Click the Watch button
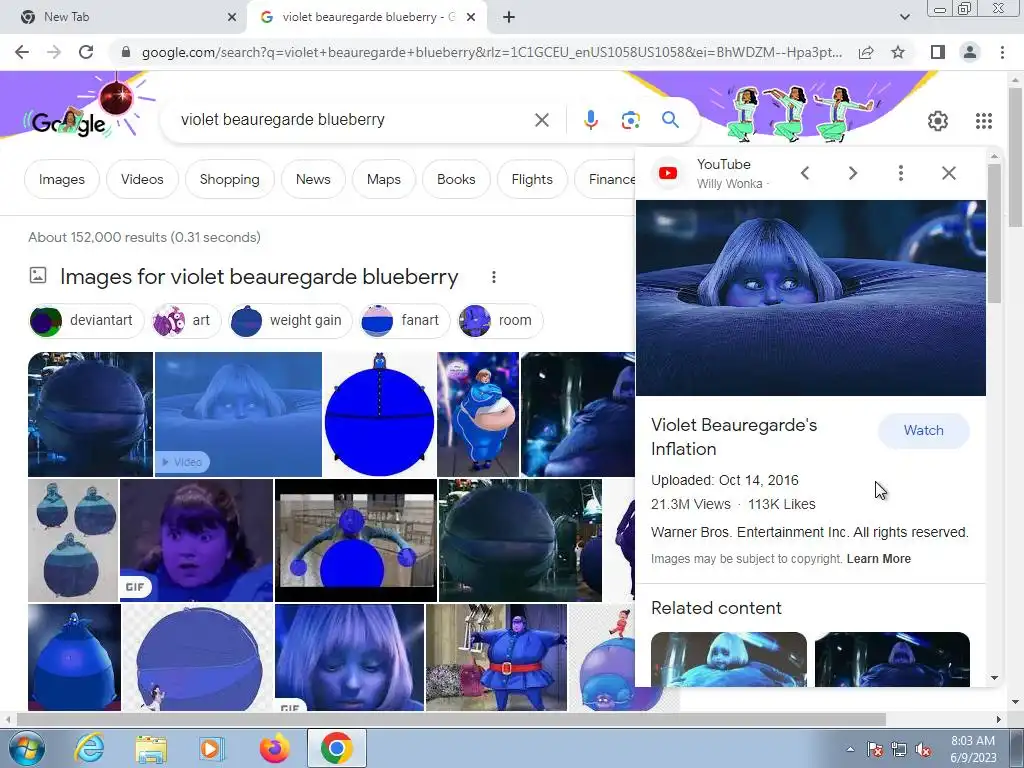Image resolution: width=1024 pixels, height=768 pixels. [923, 430]
